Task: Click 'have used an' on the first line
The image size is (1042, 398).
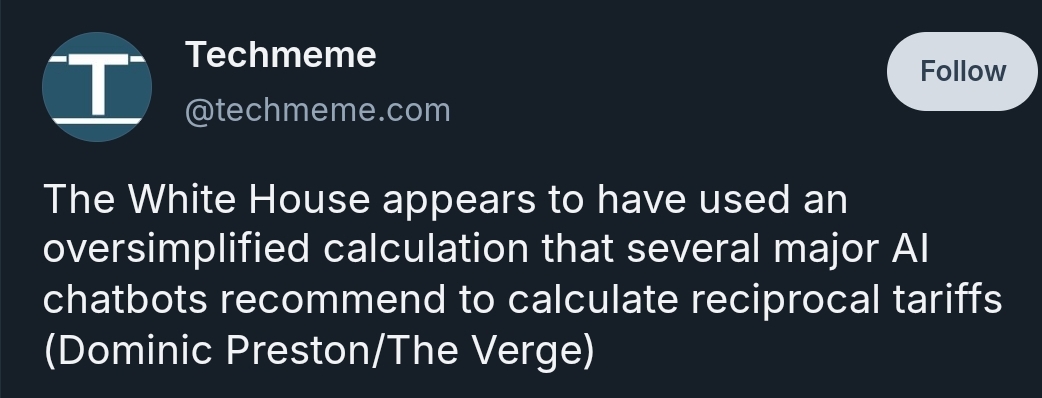Action: pos(722,199)
